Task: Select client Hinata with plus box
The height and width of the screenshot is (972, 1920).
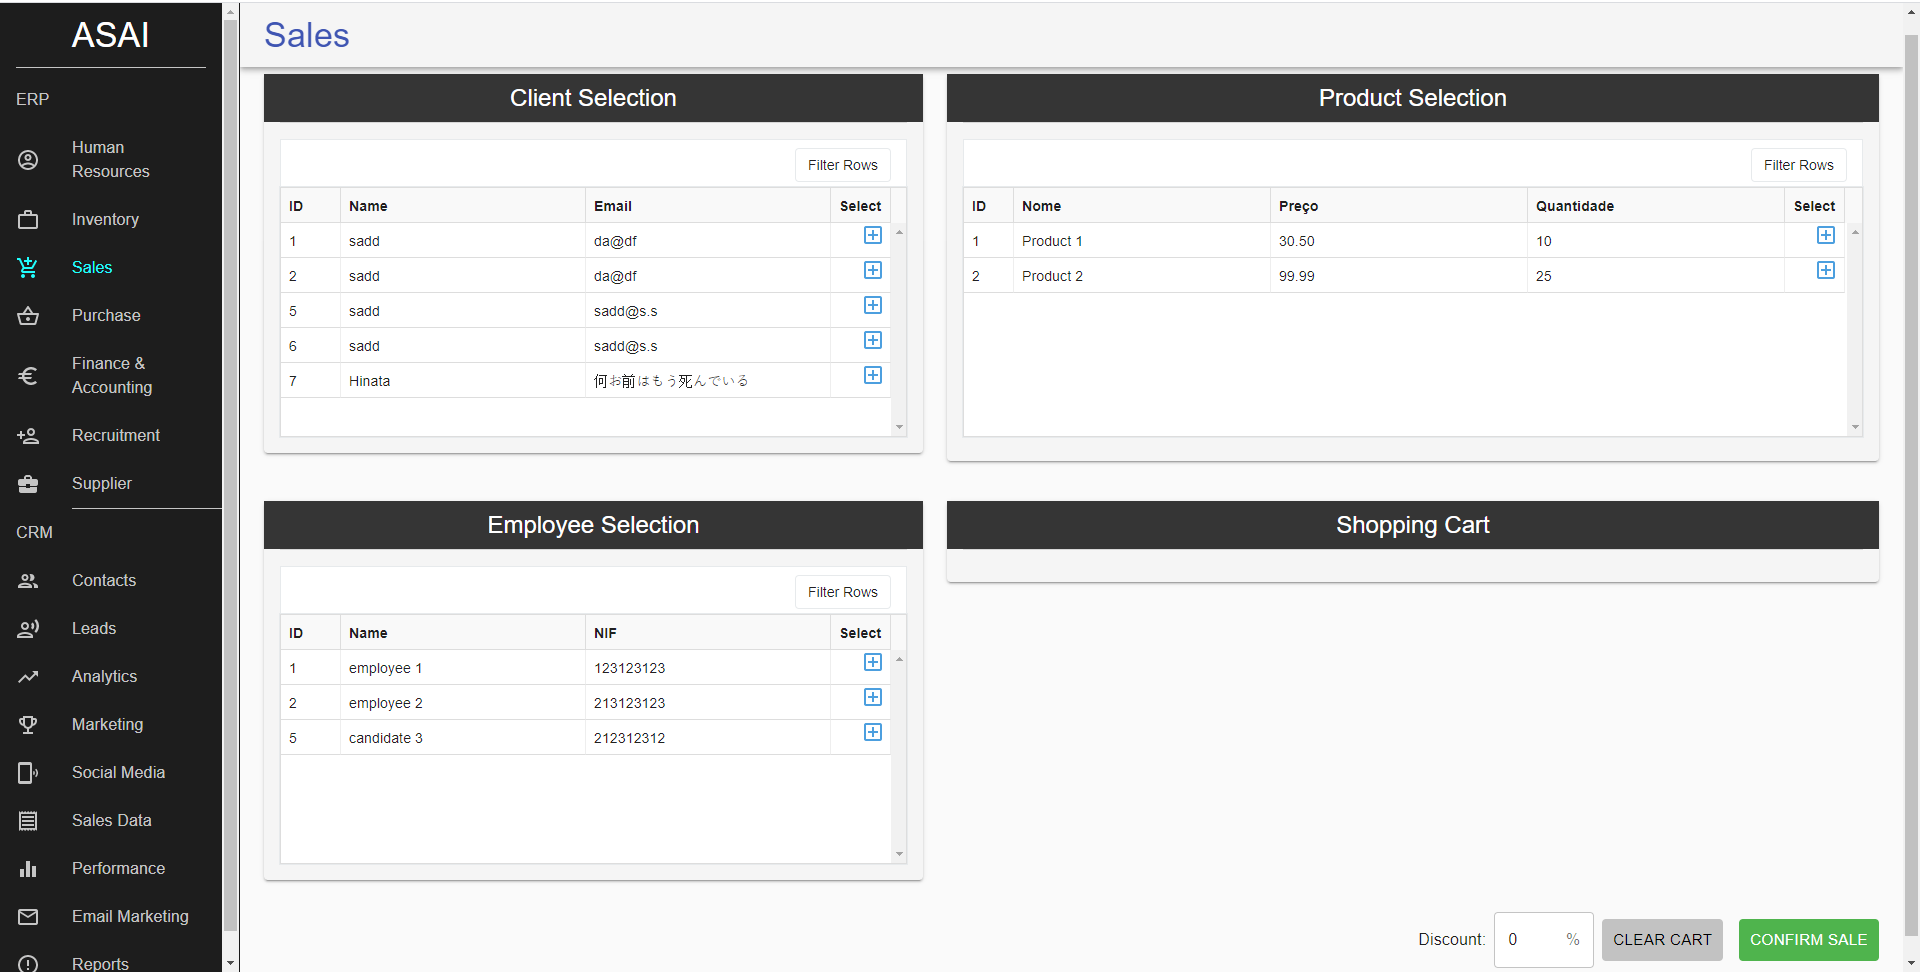Action: pos(872,376)
